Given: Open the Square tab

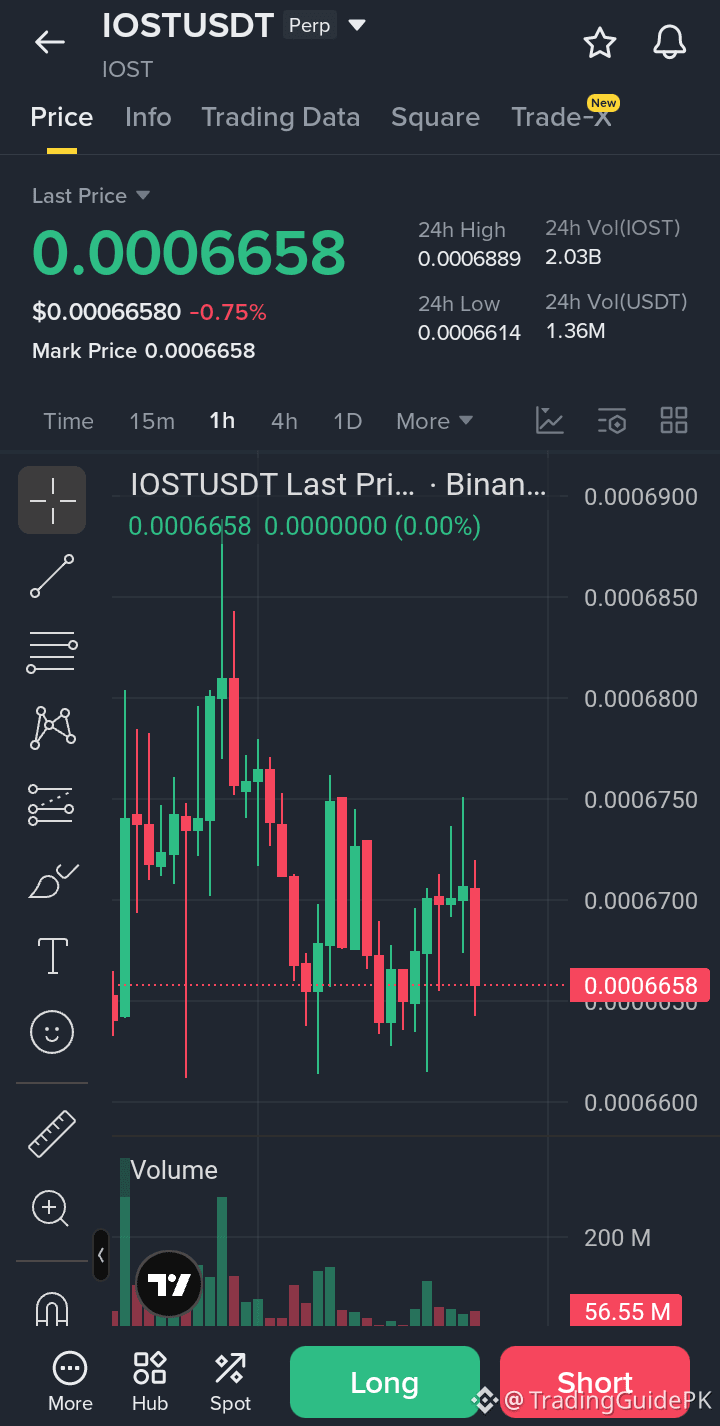Looking at the screenshot, I should pos(435,117).
